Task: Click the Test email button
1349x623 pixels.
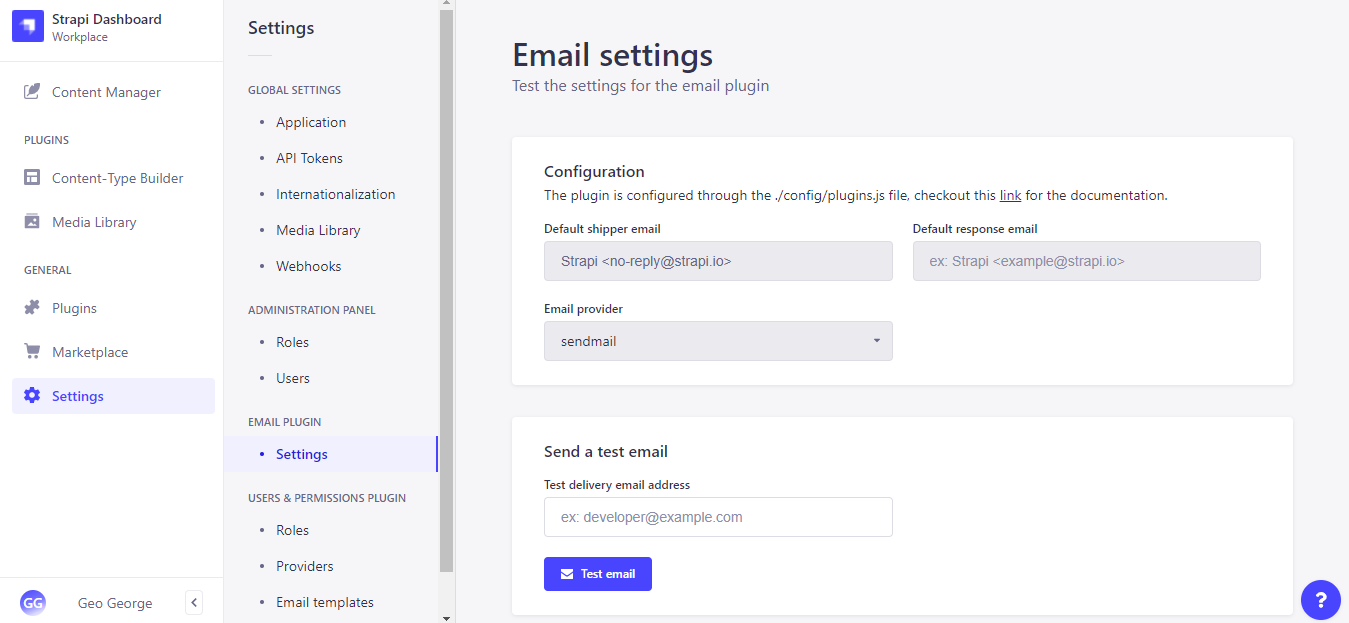Action: point(597,573)
